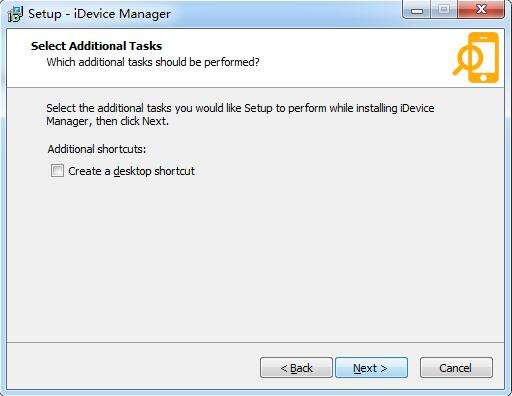512x396 pixels.
Task: Enable the Create a desktop shortcut checkbox
Action: [x=57, y=171]
